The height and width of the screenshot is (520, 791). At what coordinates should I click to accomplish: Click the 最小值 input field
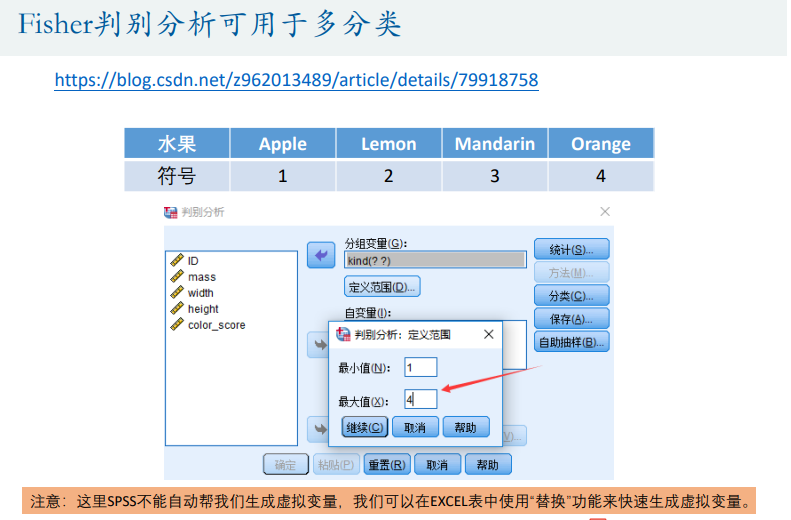(421, 367)
